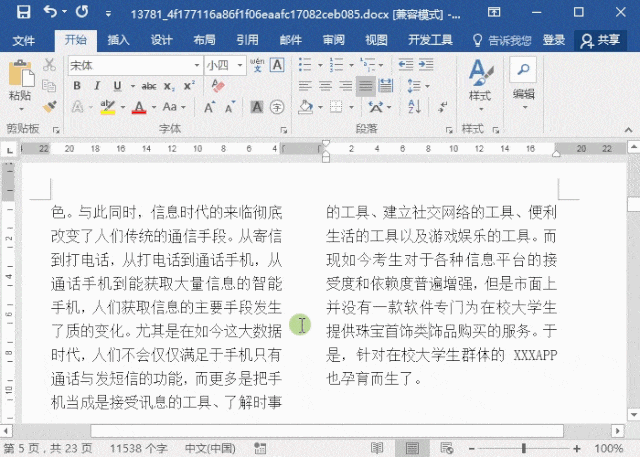This screenshot has width=640, height=457.
Task: Click the text effects outlined A icon
Action: coord(77,107)
